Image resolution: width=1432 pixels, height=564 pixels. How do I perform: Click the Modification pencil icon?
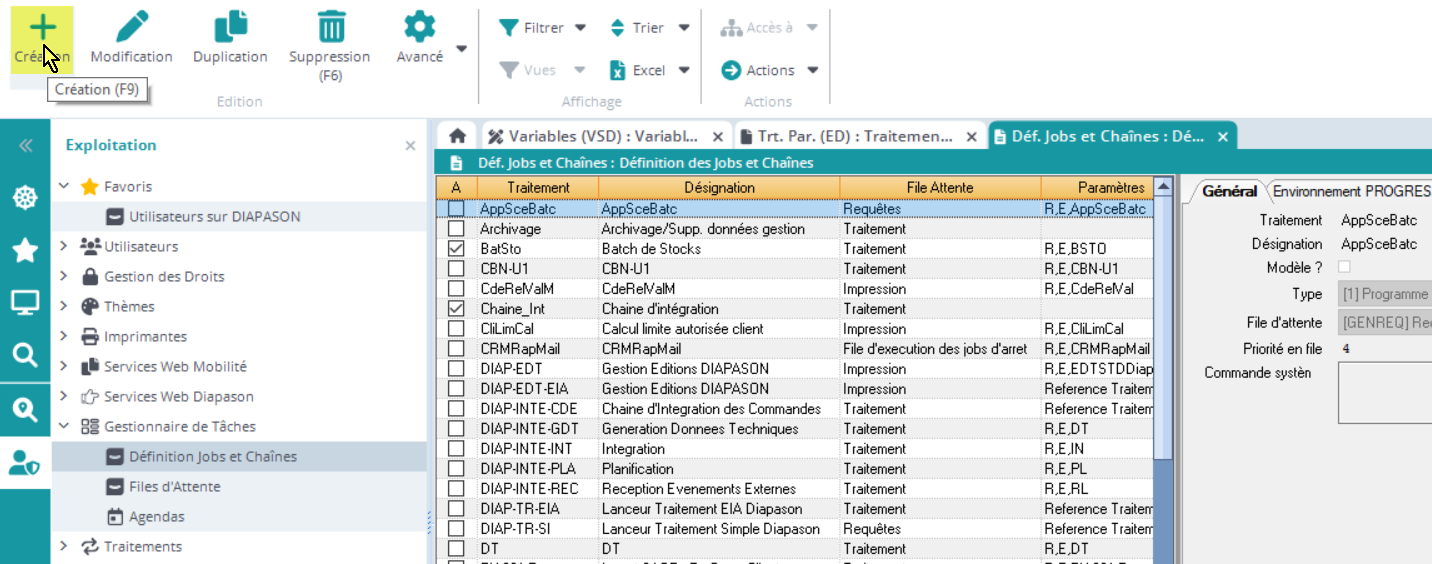coord(131,28)
